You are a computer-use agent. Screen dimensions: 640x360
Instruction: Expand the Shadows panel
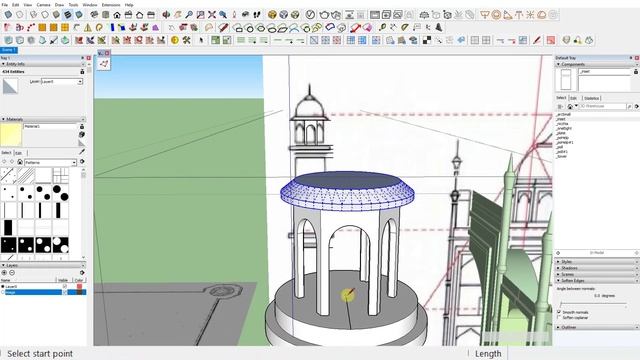point(559,268)
